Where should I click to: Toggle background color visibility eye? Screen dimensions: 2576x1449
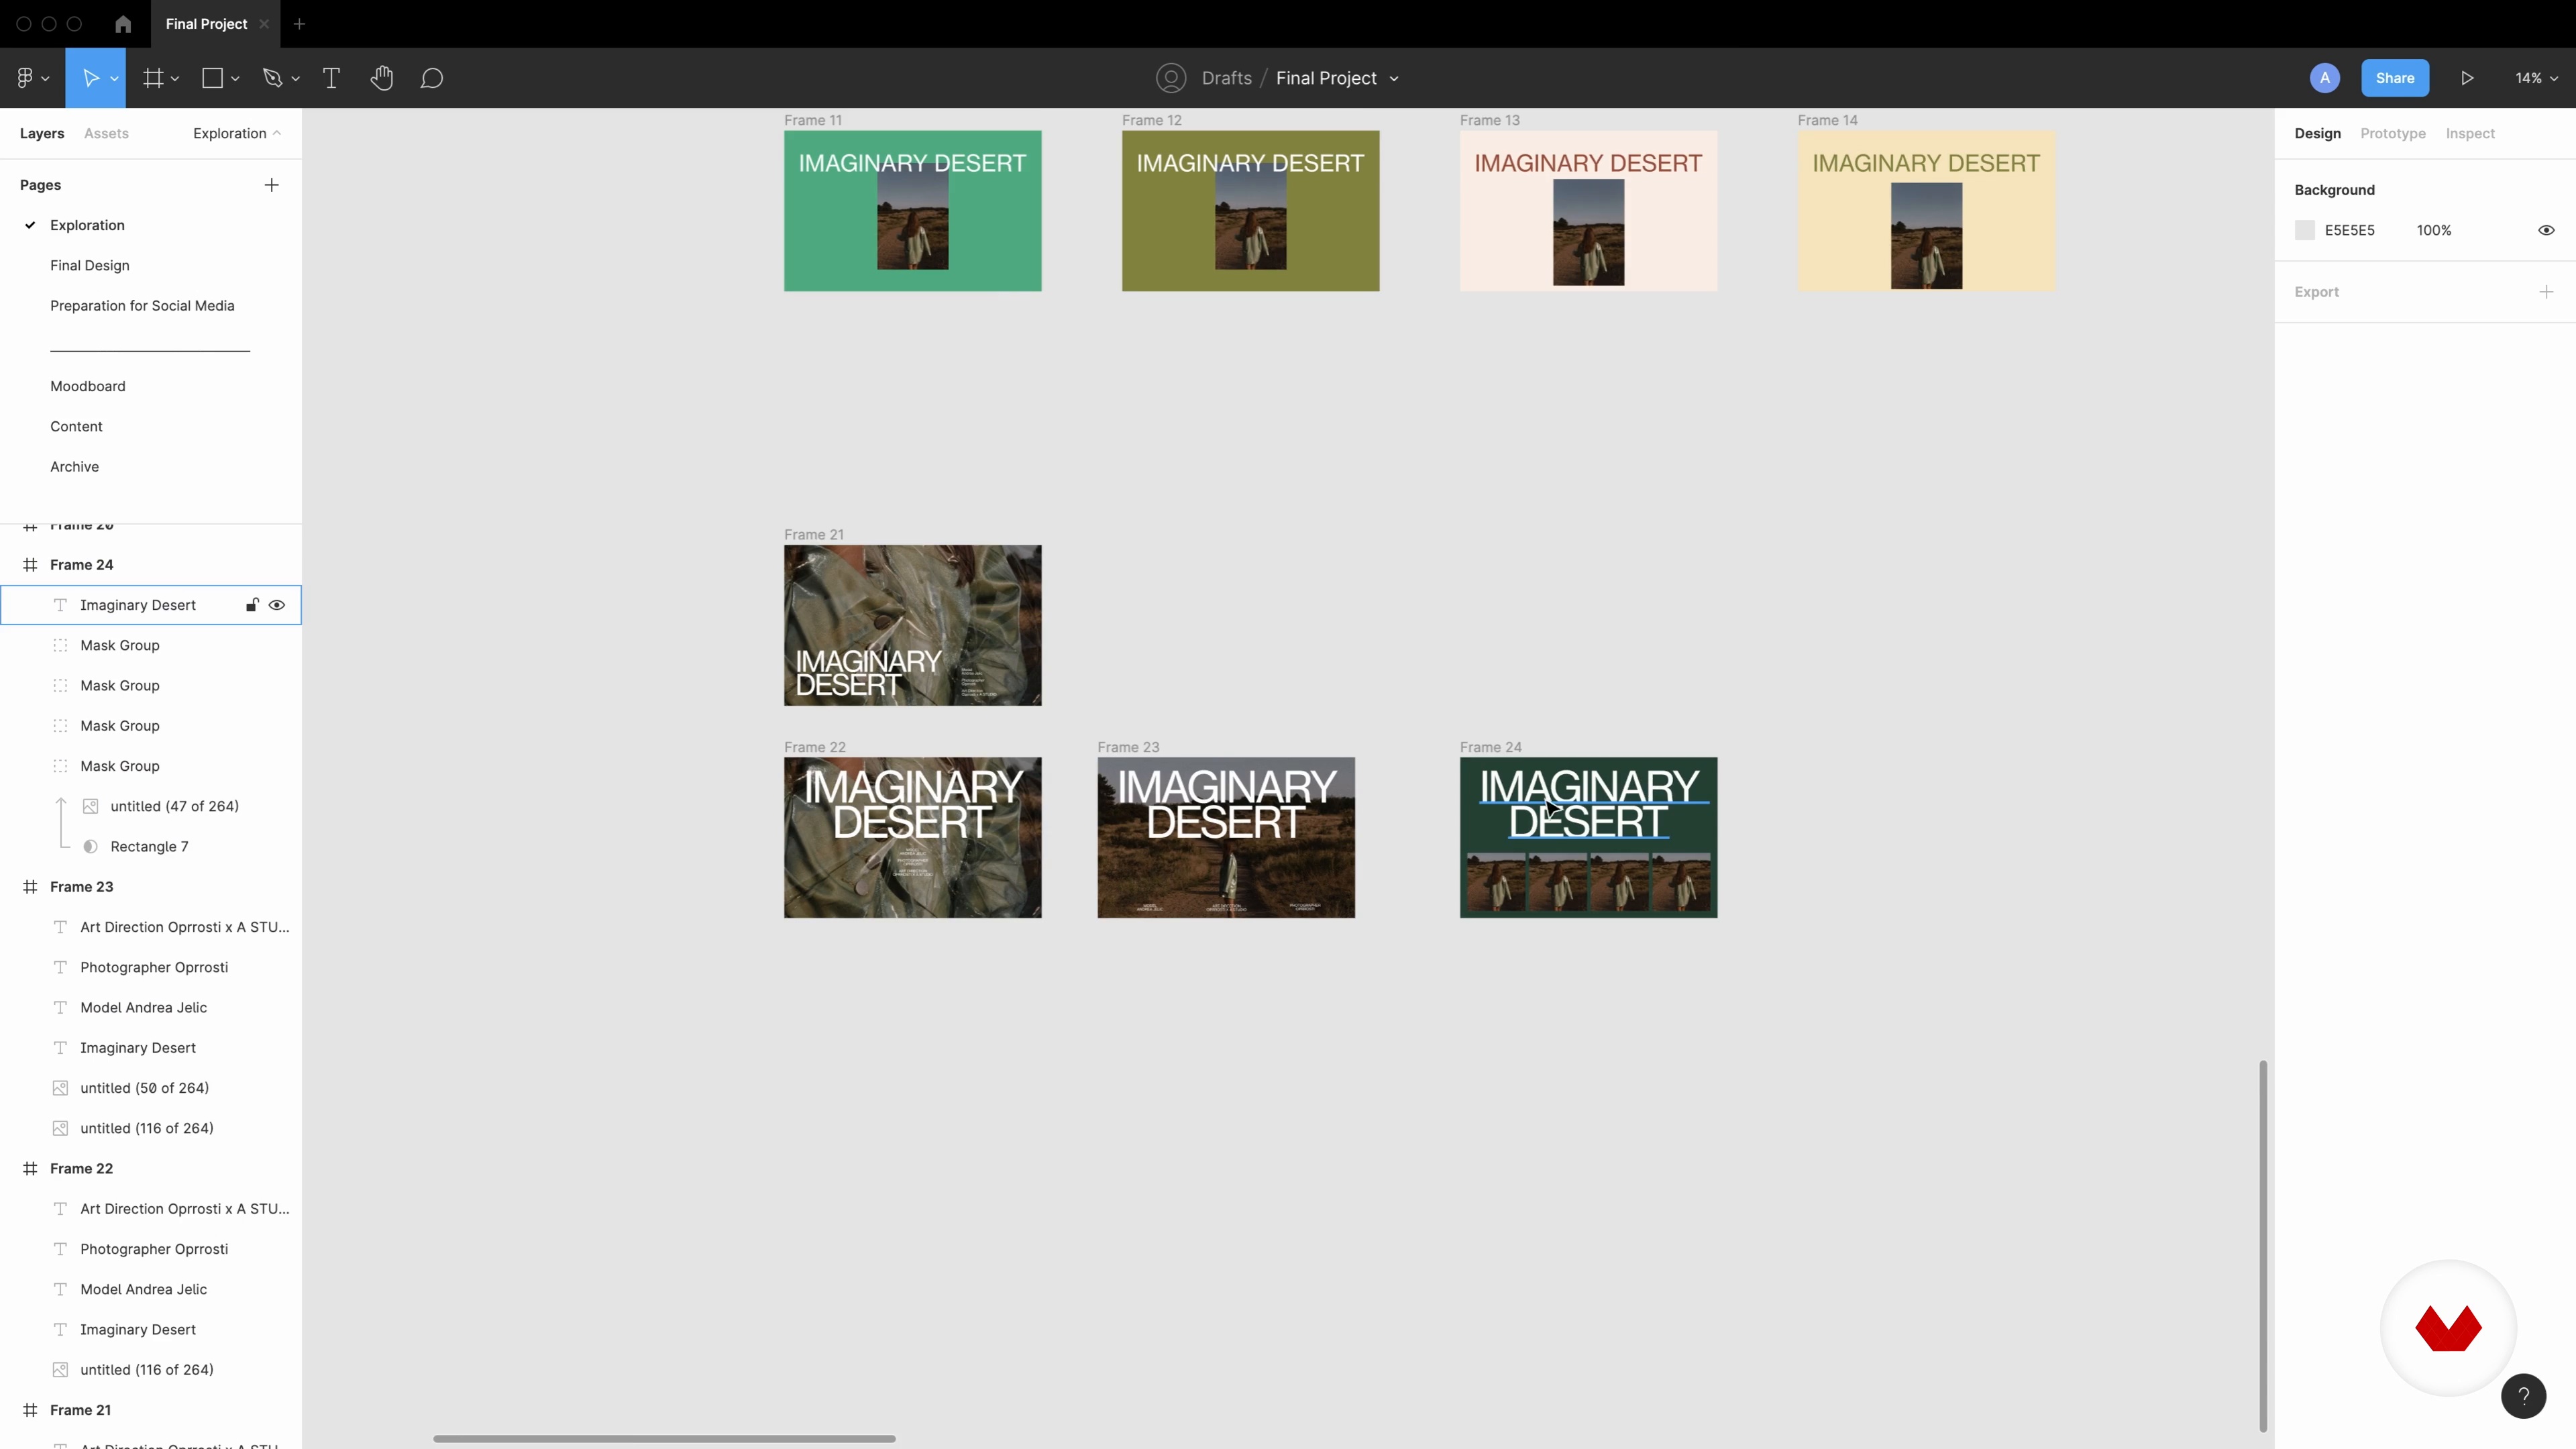[2546, 230]
